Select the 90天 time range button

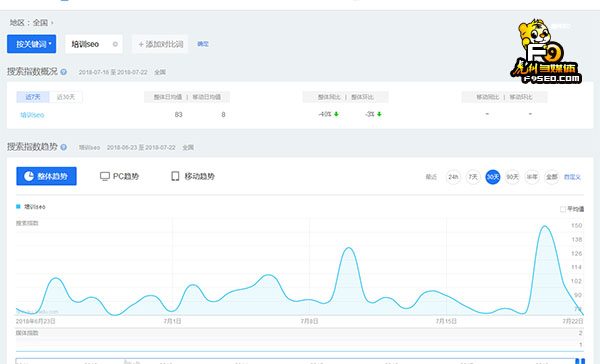512,177
